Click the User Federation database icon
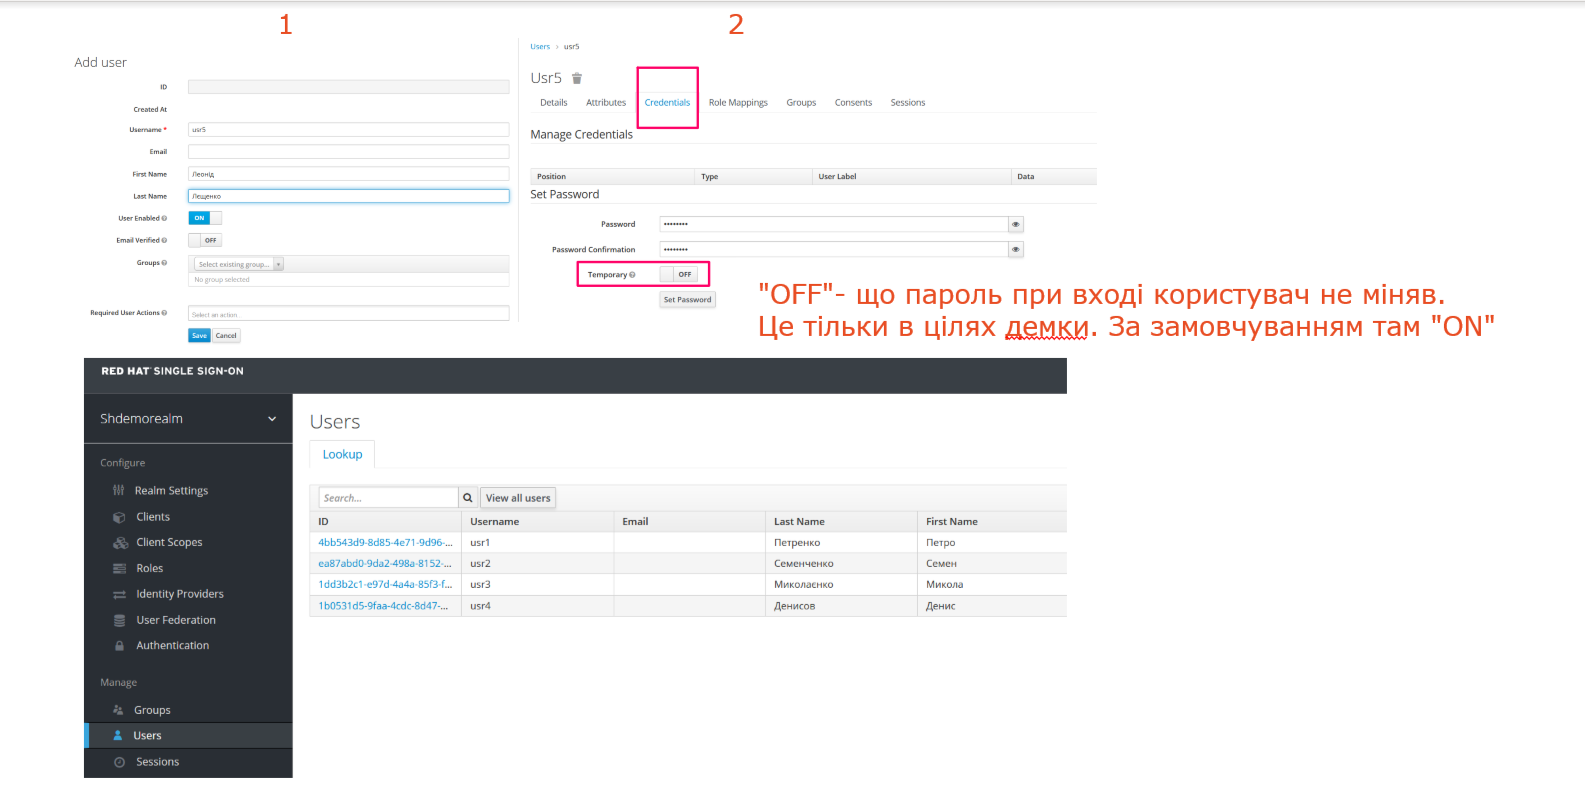 120,621
